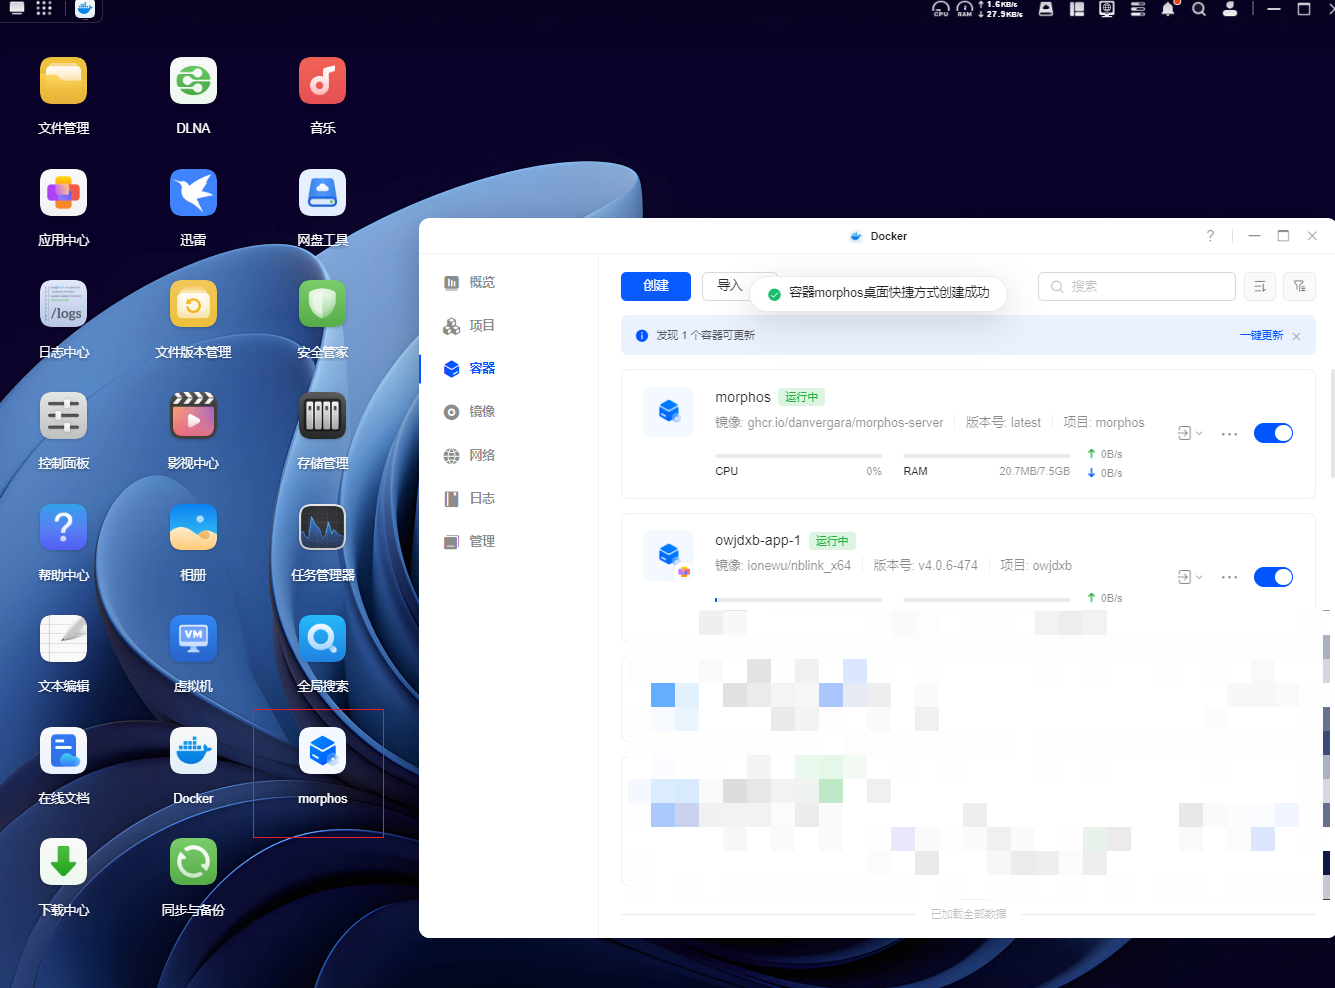Open the owjdxb-app-1 more options ellipsis

pyautogui.click(x=1230, y=577)
